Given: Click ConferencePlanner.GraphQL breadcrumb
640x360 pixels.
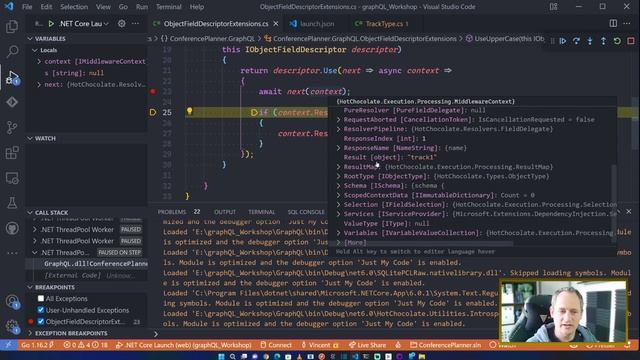Looking at the screenshot, I should pyautogui.click(x=212, y=39).
